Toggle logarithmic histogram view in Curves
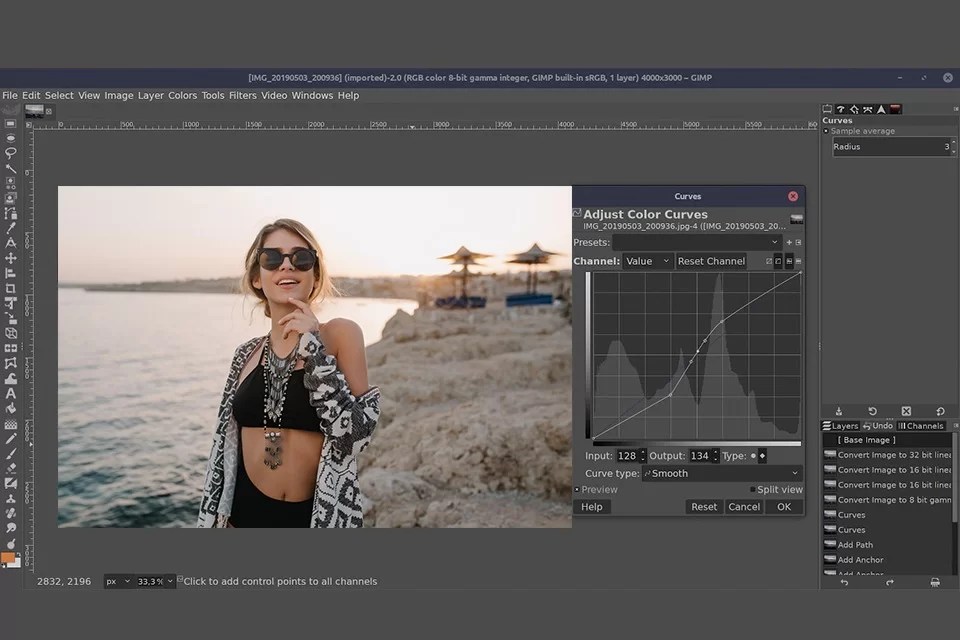The image size is (960, 640). tap(778, 261)
